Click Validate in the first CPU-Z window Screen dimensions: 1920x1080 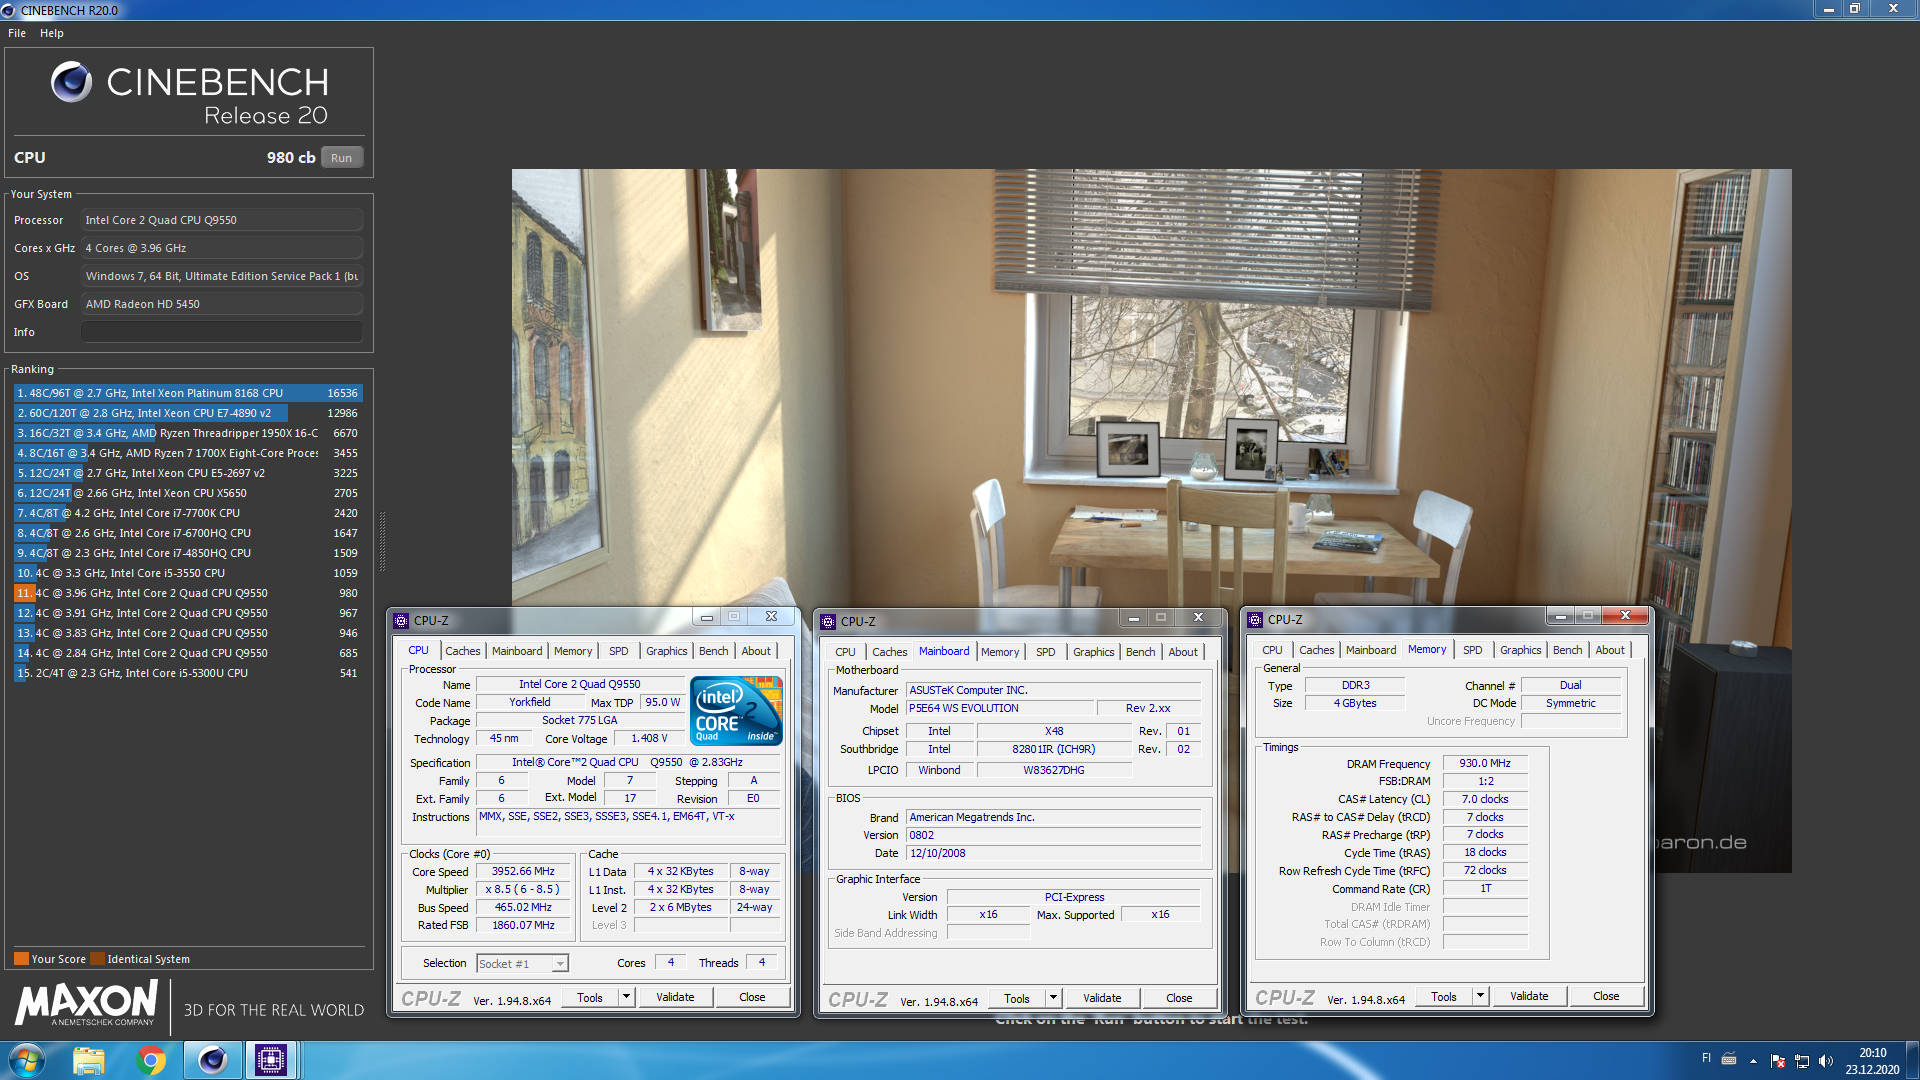(675, 997)
